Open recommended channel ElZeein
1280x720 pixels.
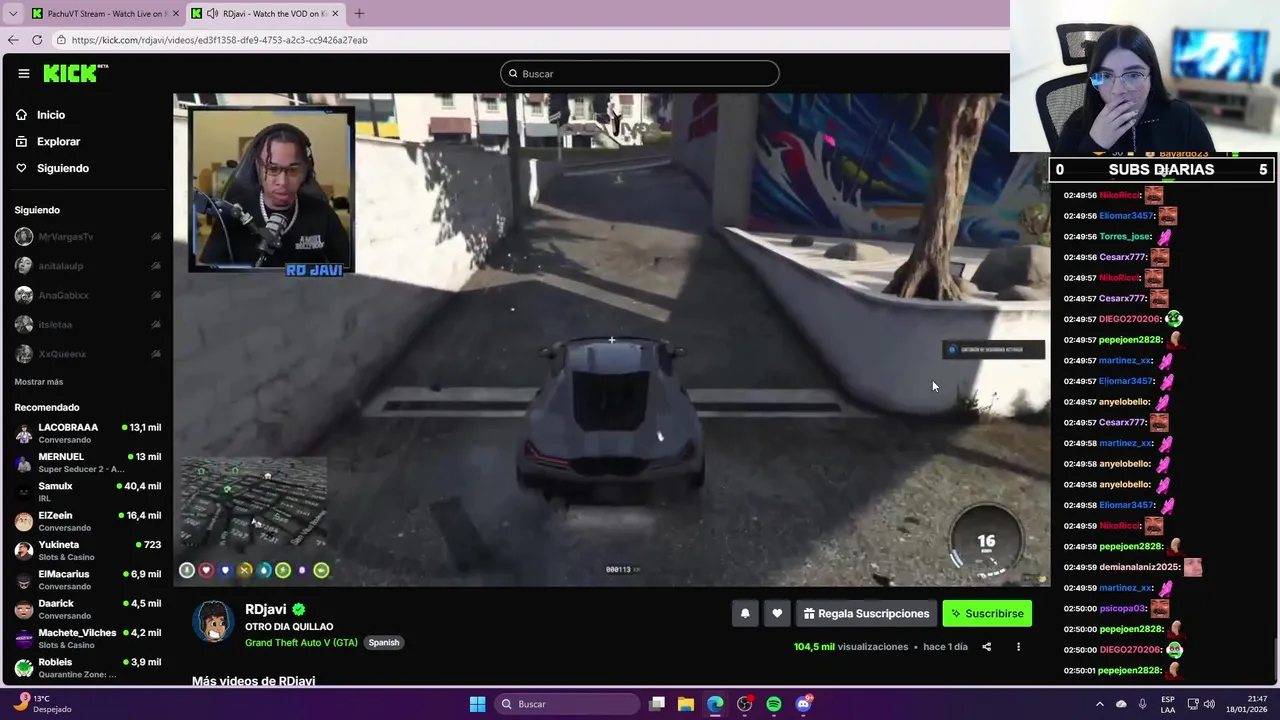(87, 521)
